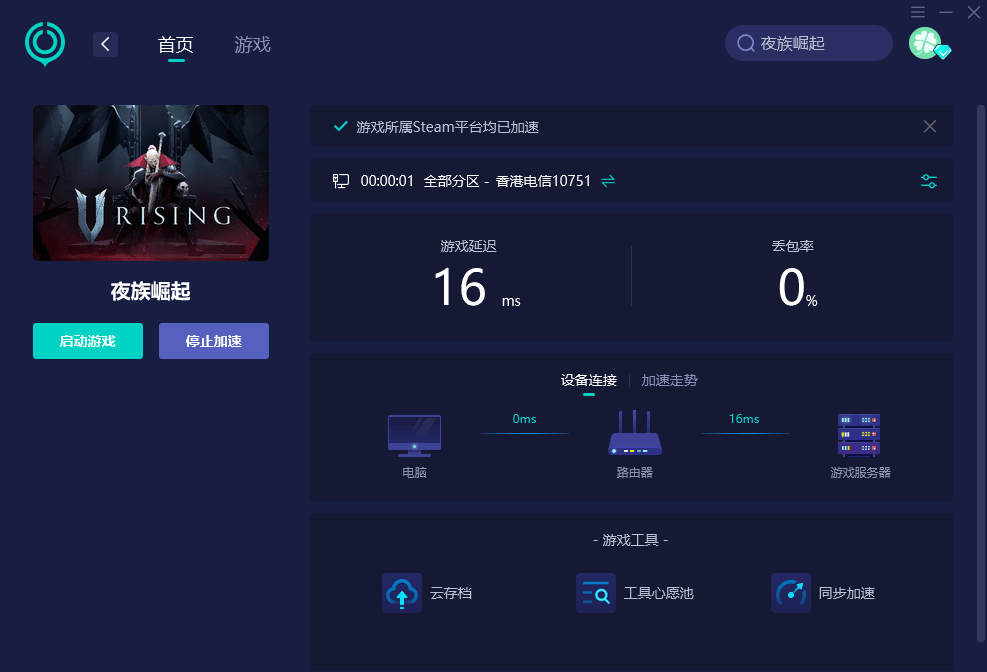987x672 pixels.
Task: Click the green accelerator logo icon
Action: coord(45,43)
